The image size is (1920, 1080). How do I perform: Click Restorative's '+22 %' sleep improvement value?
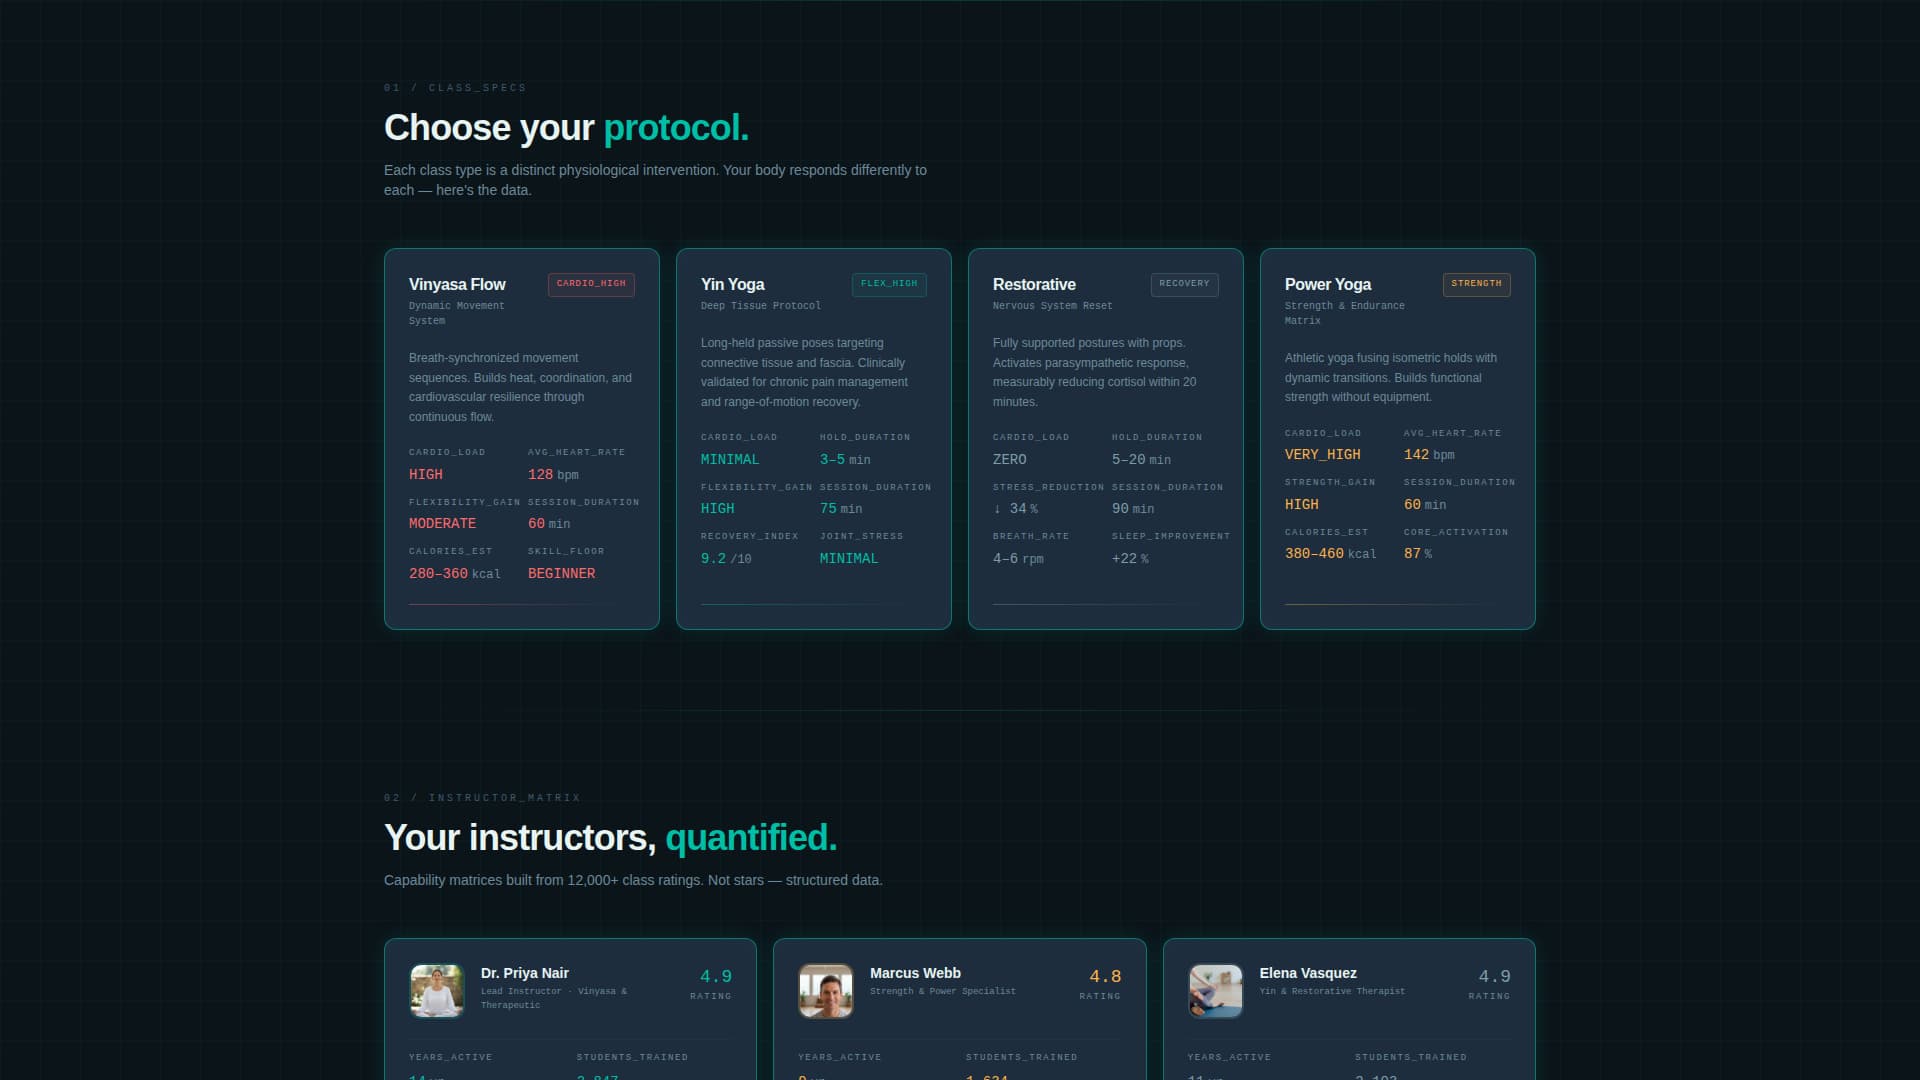[x=1130, y=559]
